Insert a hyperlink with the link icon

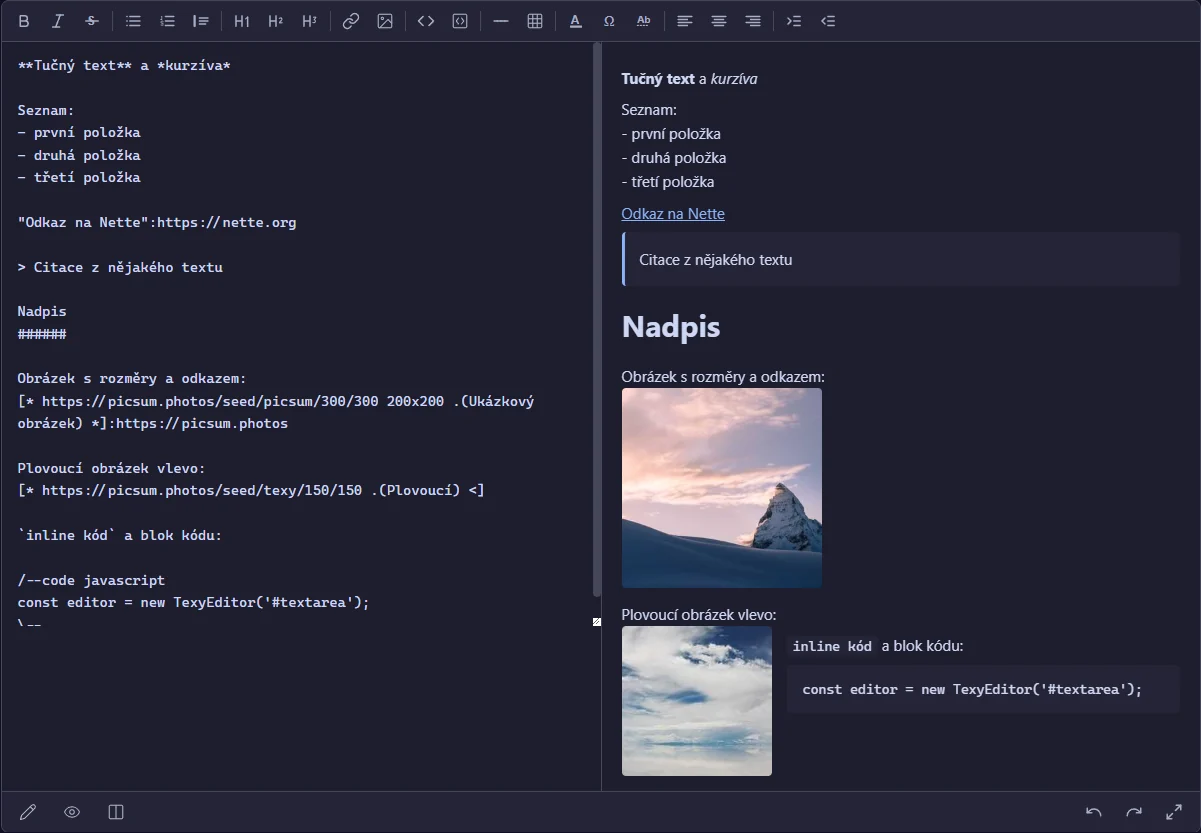pos(351,21)
